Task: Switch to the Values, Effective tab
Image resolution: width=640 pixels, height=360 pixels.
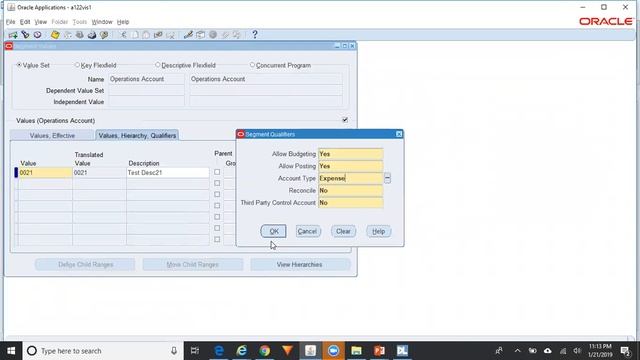Action: tap(52, 136)
